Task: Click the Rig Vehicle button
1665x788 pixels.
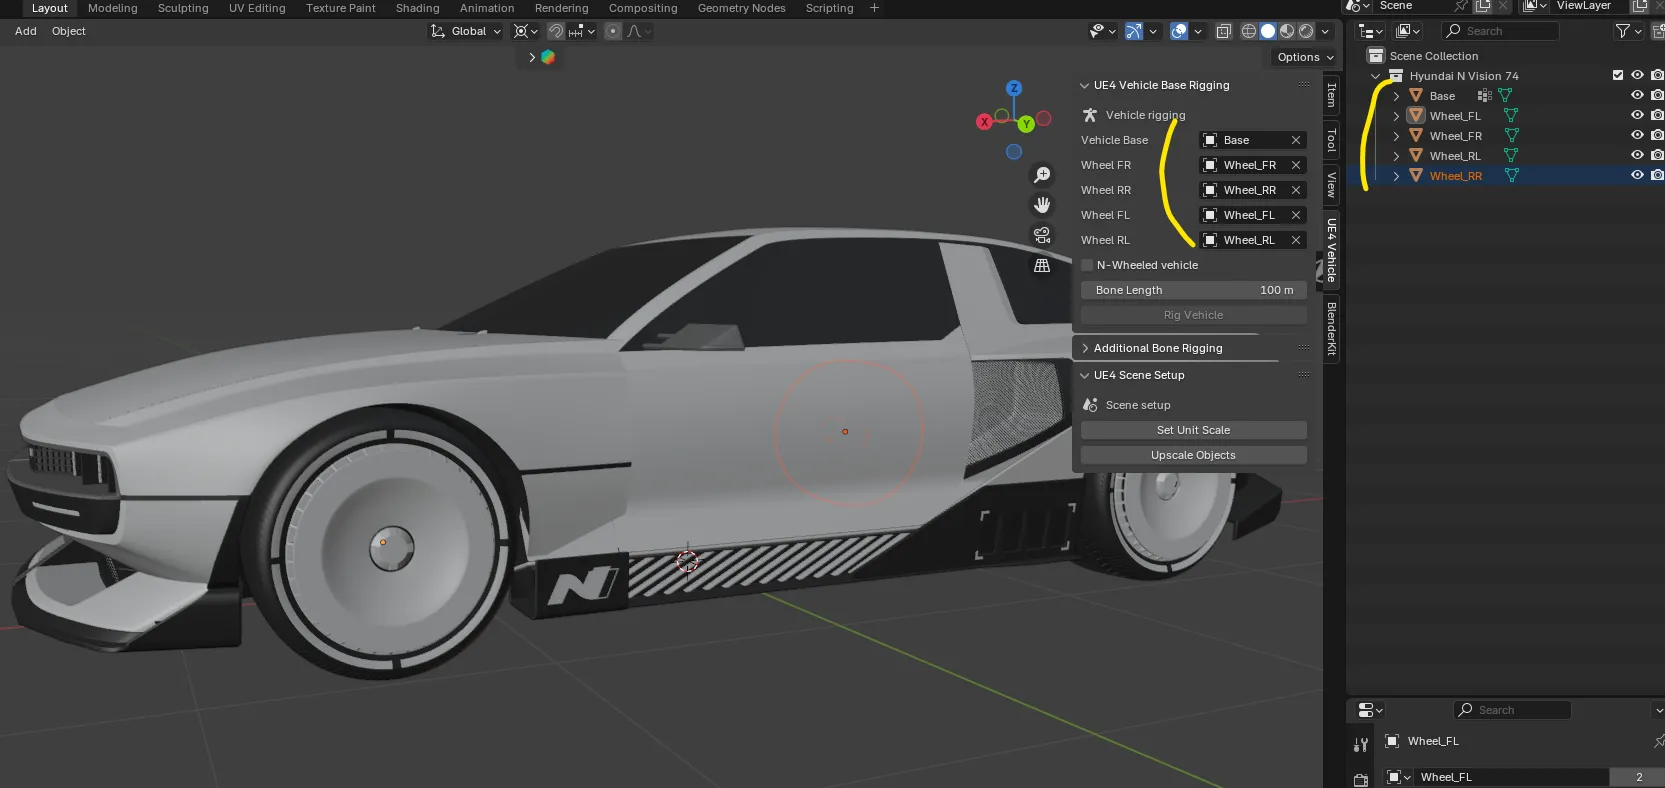Action: click(1193, 315)
